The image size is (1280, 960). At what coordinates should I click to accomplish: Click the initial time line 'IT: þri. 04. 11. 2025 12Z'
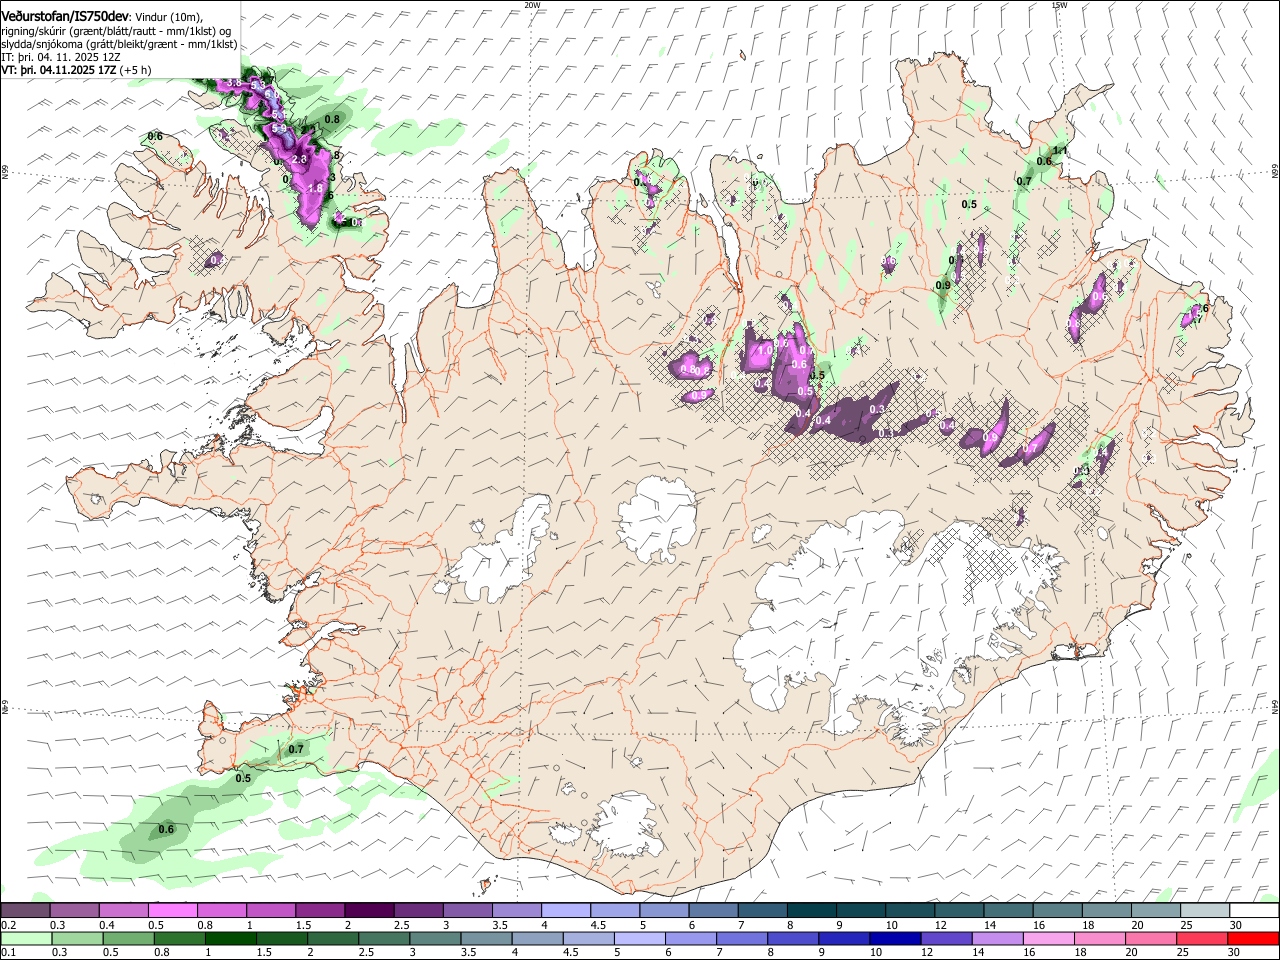point(62,57)
